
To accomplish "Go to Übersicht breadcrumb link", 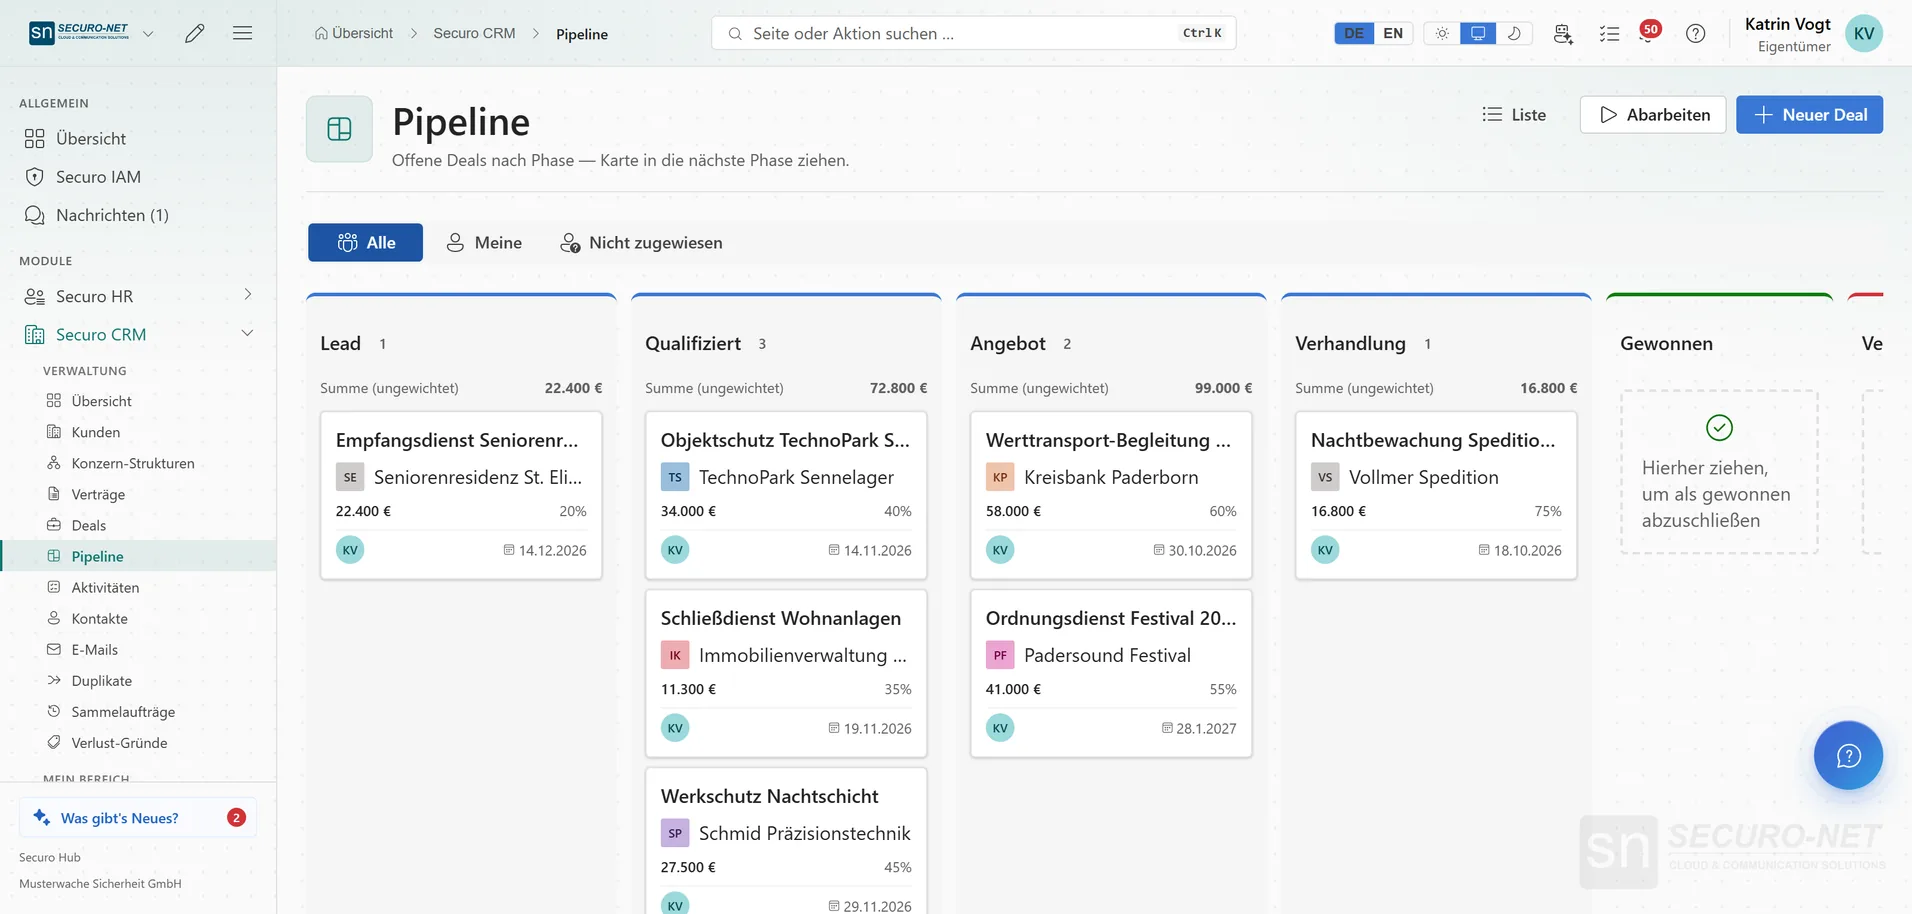I will click(354, 33).
